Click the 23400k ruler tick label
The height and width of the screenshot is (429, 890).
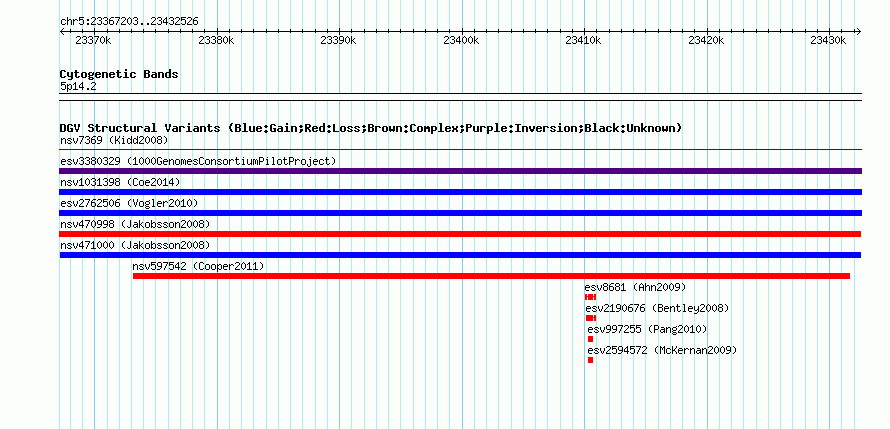(461, 40)
